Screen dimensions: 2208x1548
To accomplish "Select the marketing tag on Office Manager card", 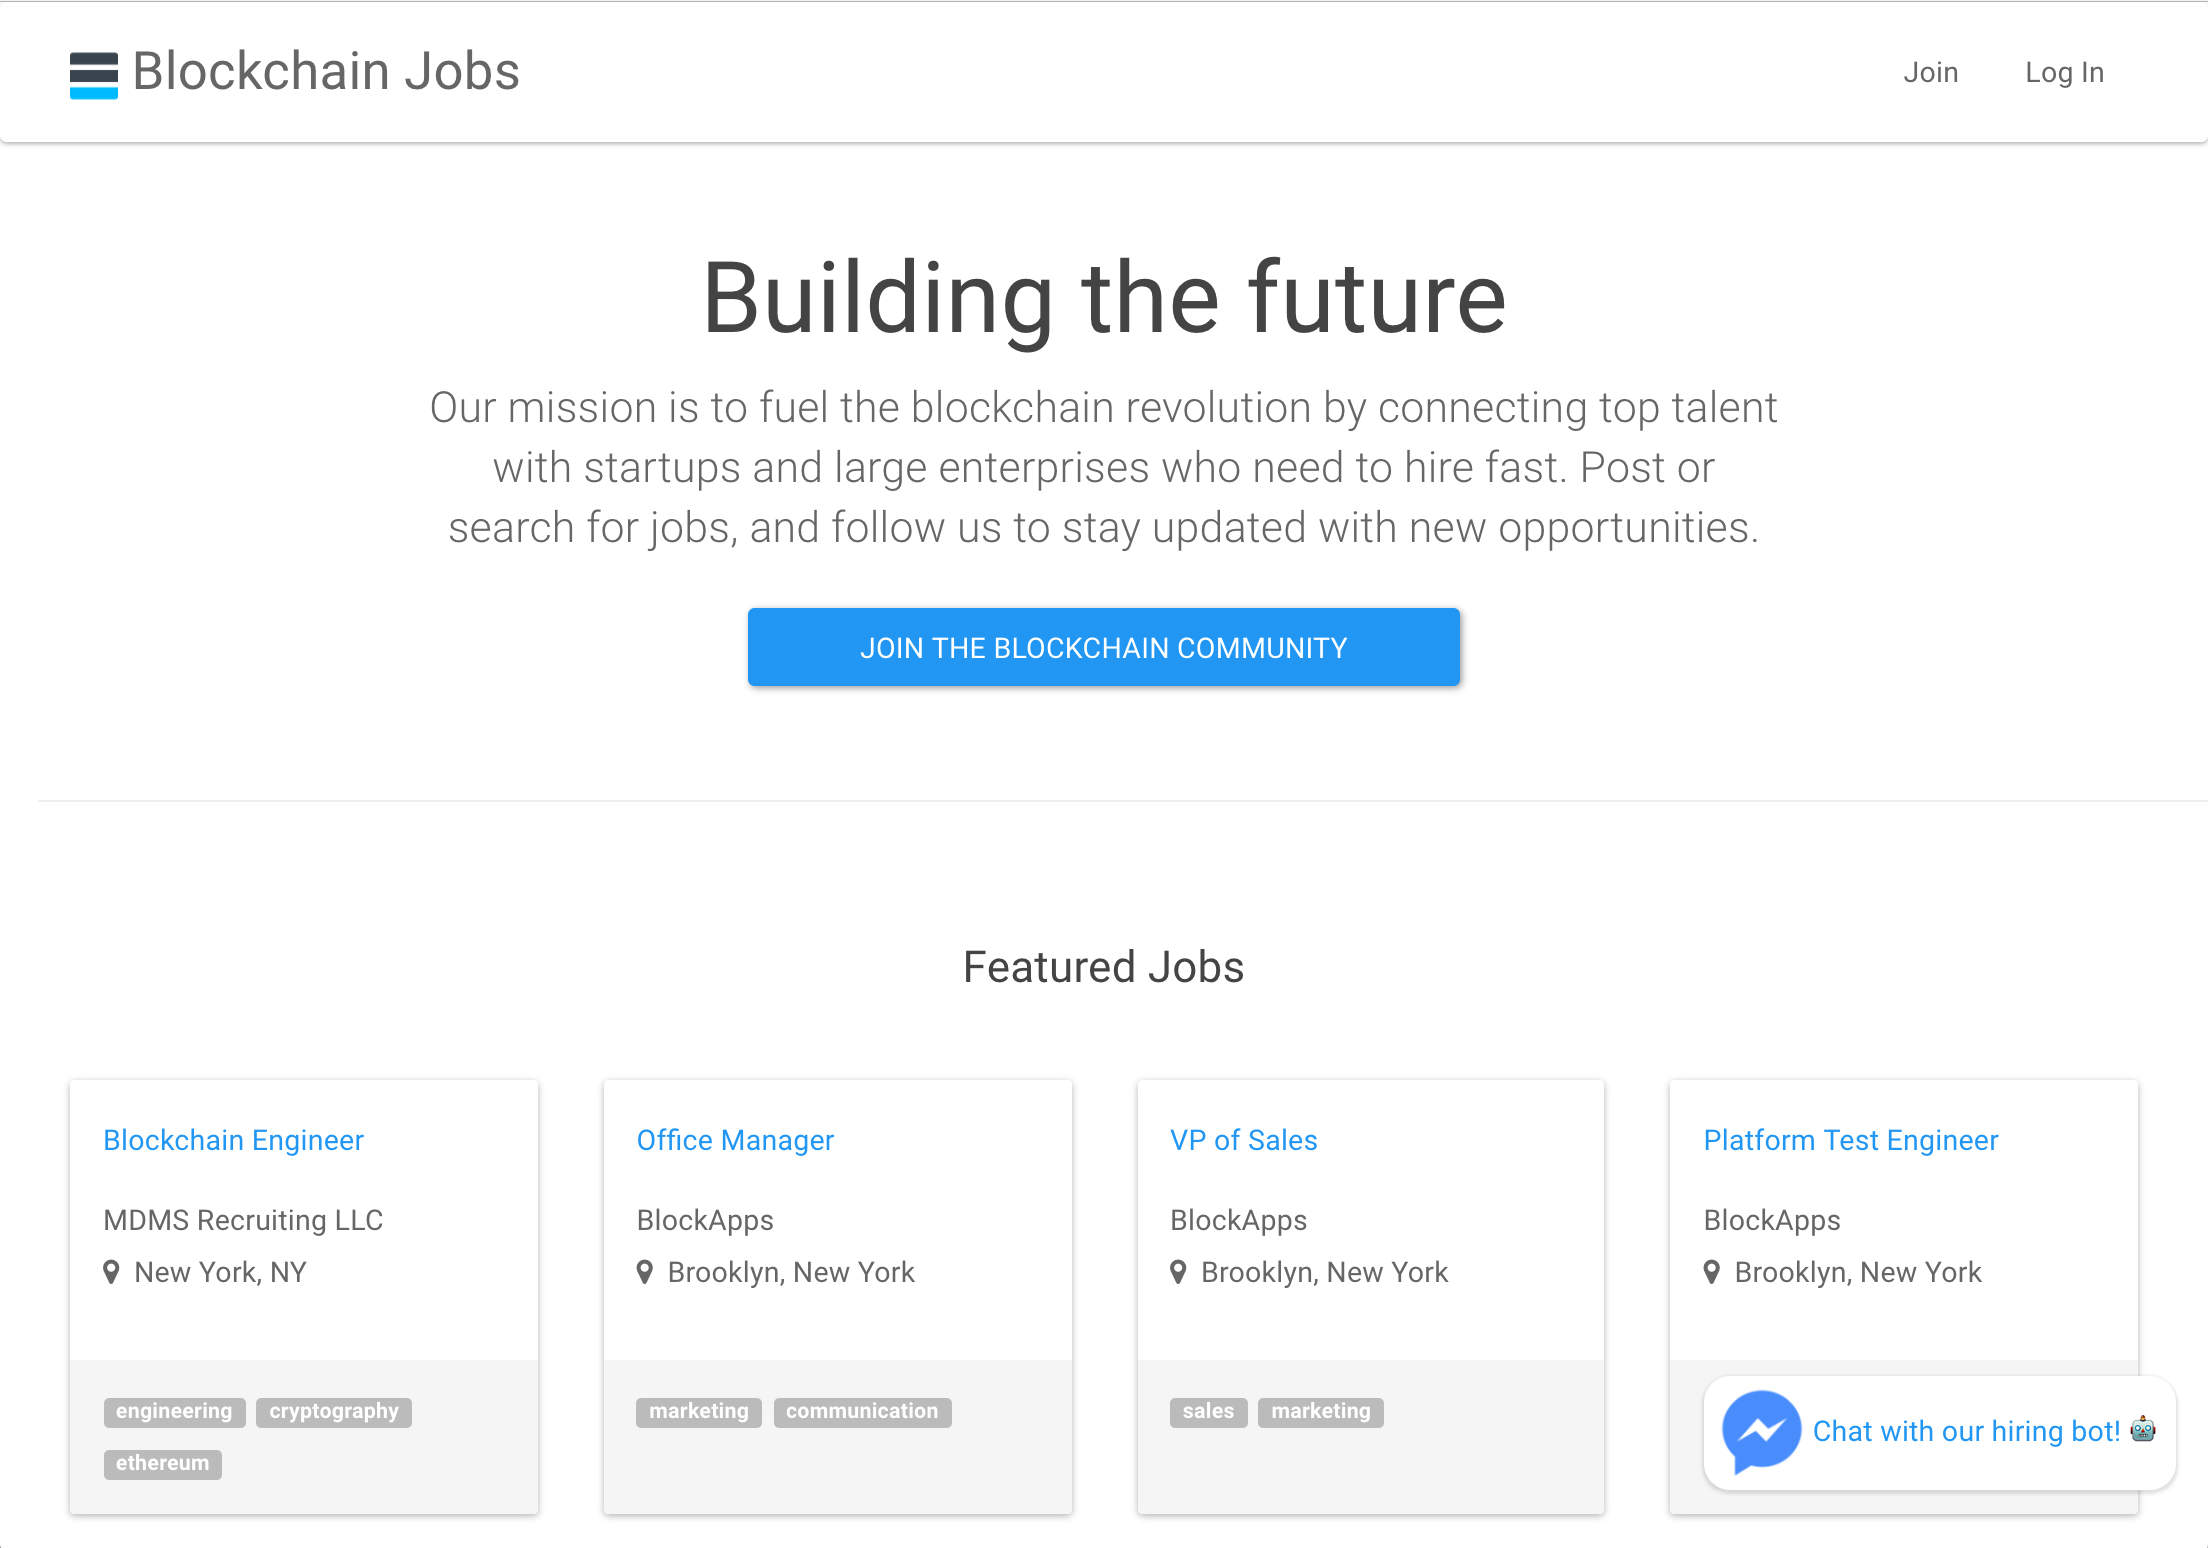I will 698,1411.
